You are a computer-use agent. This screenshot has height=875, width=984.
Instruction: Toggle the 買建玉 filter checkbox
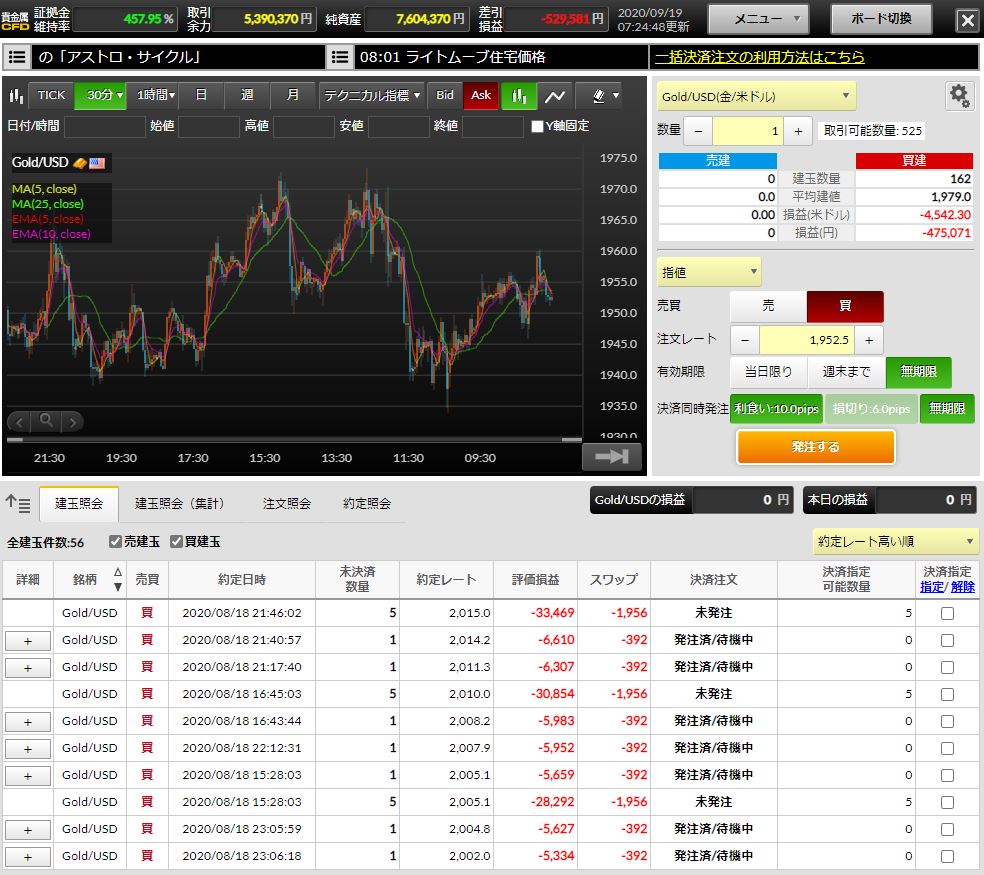click(176, 541)
